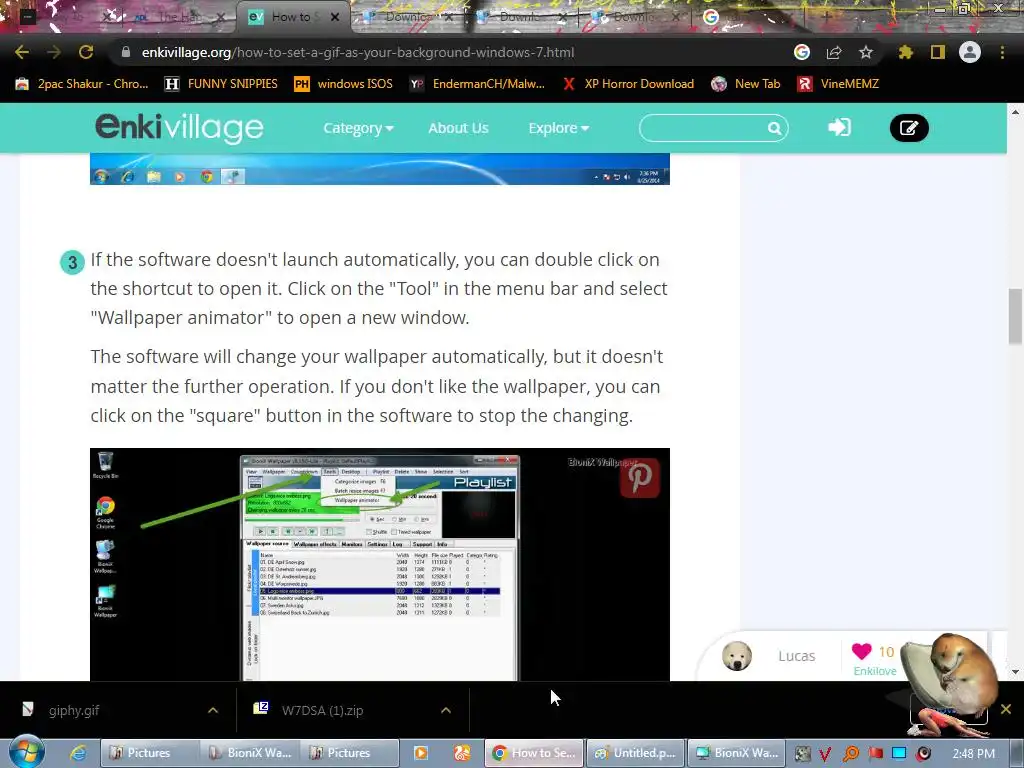Click the black write-post pencil button

tap(909, 128)
